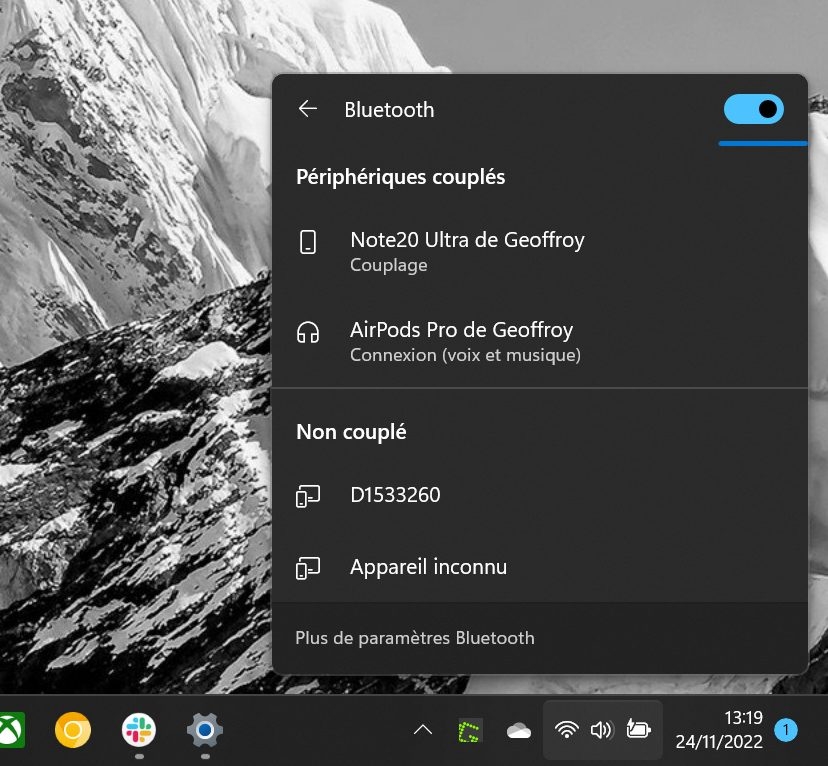This screenshot has height=766, width=828.
Task: Go back using the left arrow icon
Action: (307, 109)
